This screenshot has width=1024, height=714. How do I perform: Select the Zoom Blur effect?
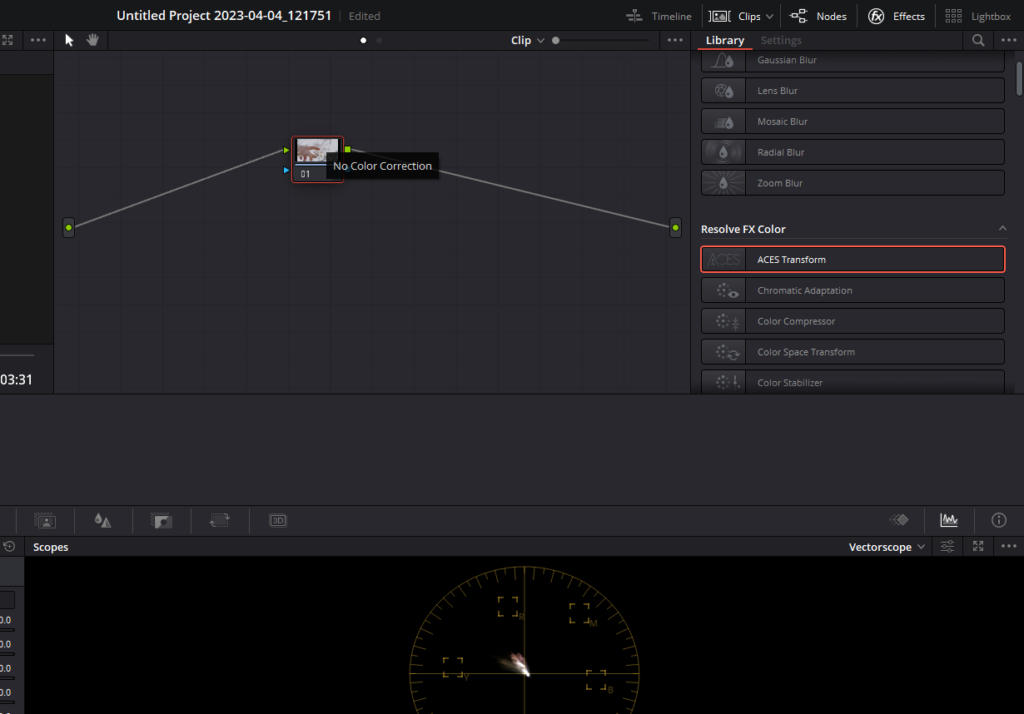coord(852,183)
